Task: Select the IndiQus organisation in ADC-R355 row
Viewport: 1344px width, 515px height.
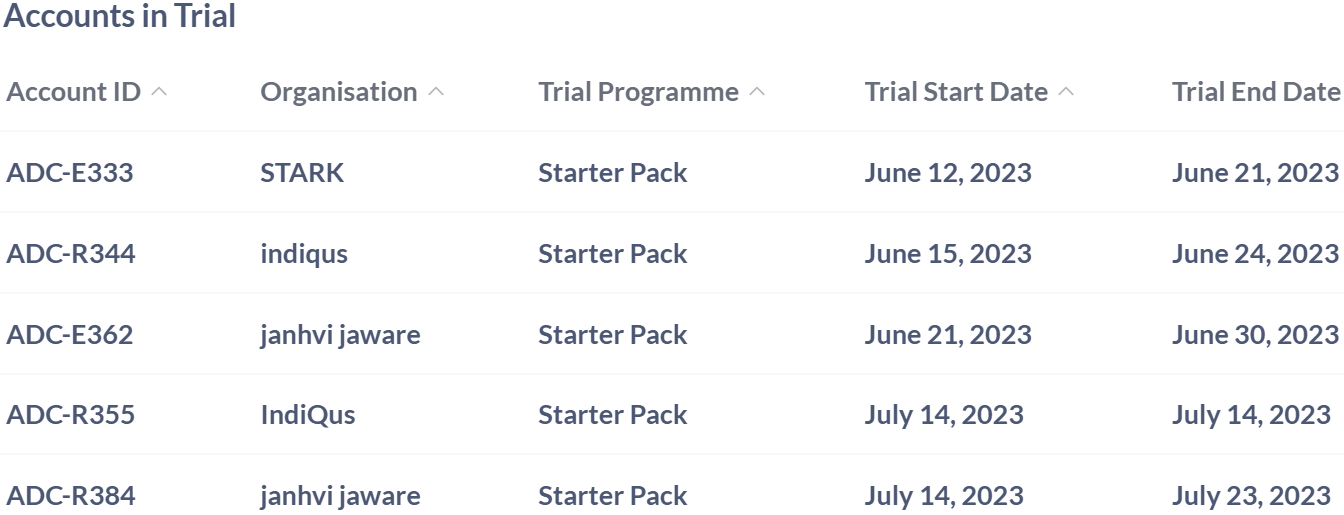Action: (x=308, y=415)
